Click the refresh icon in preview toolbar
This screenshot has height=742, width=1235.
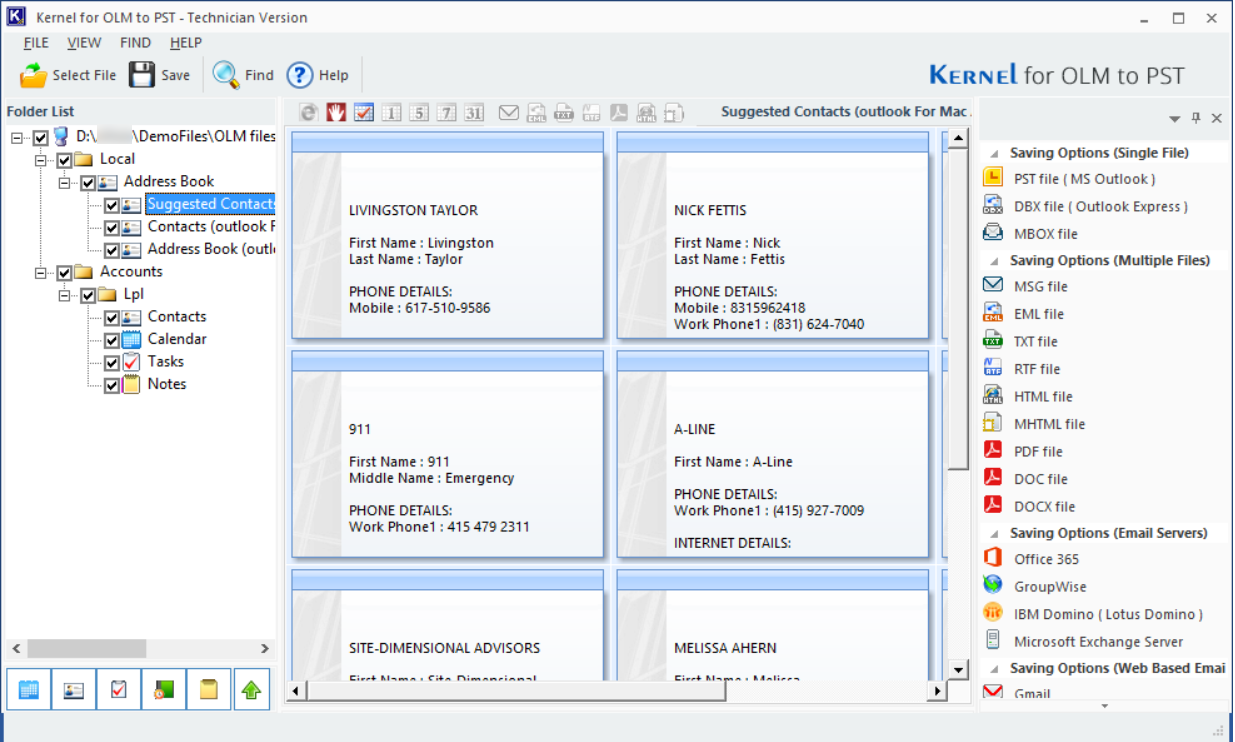coord(309,113)
